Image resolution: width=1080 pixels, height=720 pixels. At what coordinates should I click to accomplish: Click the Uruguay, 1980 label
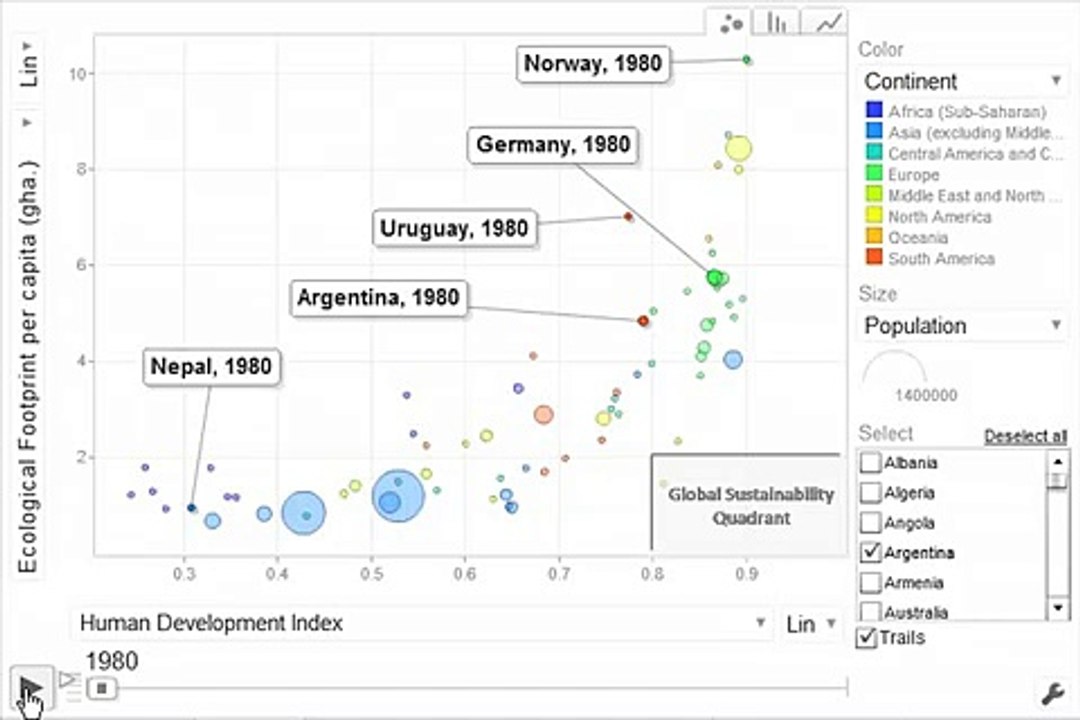point(454,228)
